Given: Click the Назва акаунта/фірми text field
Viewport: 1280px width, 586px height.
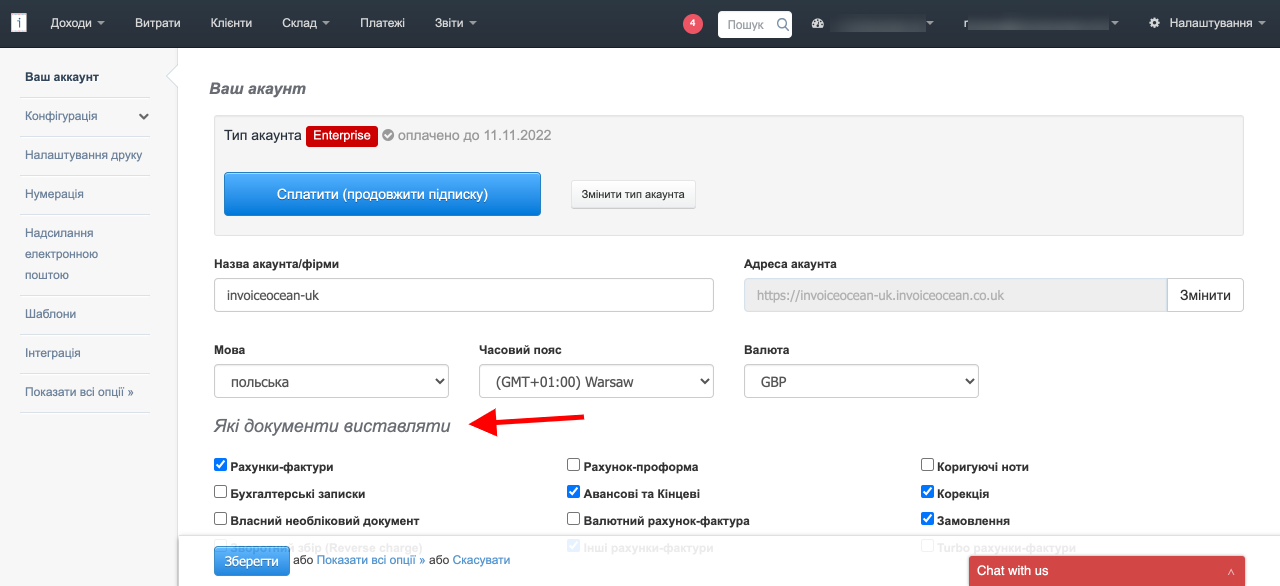Looking at the screenshot, I should 463,295.
